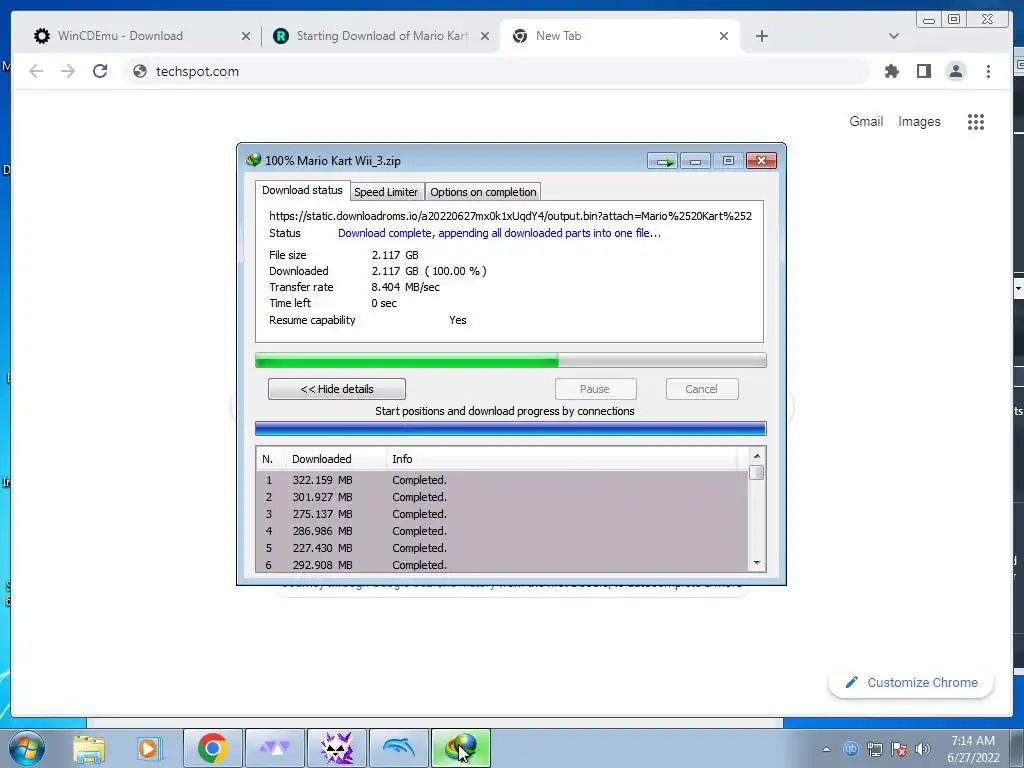Show hidden system tray icons

[x=826, y=749]
